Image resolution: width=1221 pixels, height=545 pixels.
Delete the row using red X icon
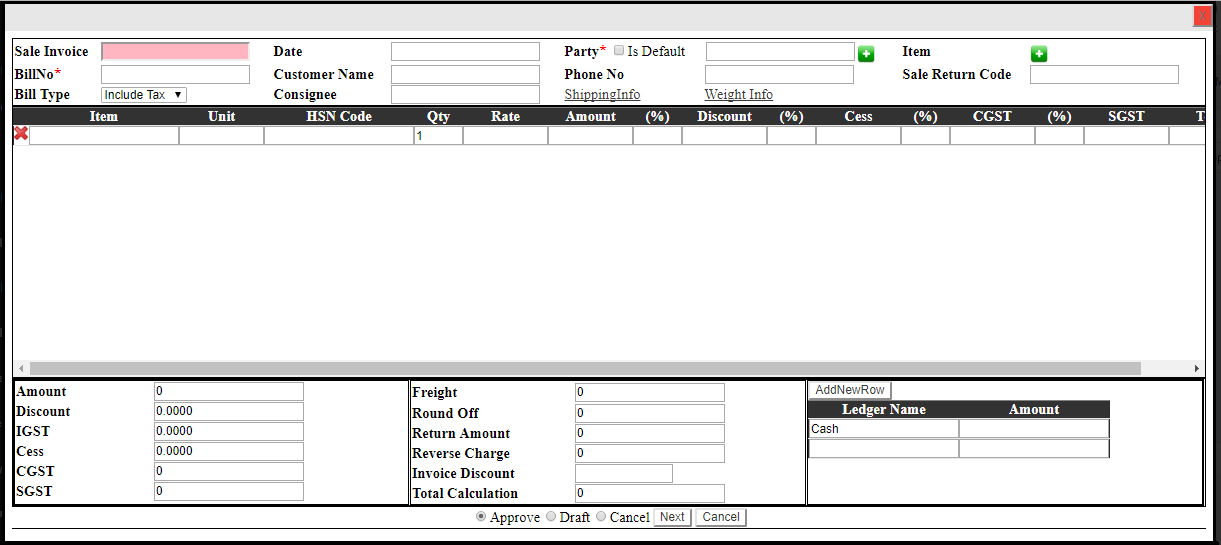tap(21, 134)
